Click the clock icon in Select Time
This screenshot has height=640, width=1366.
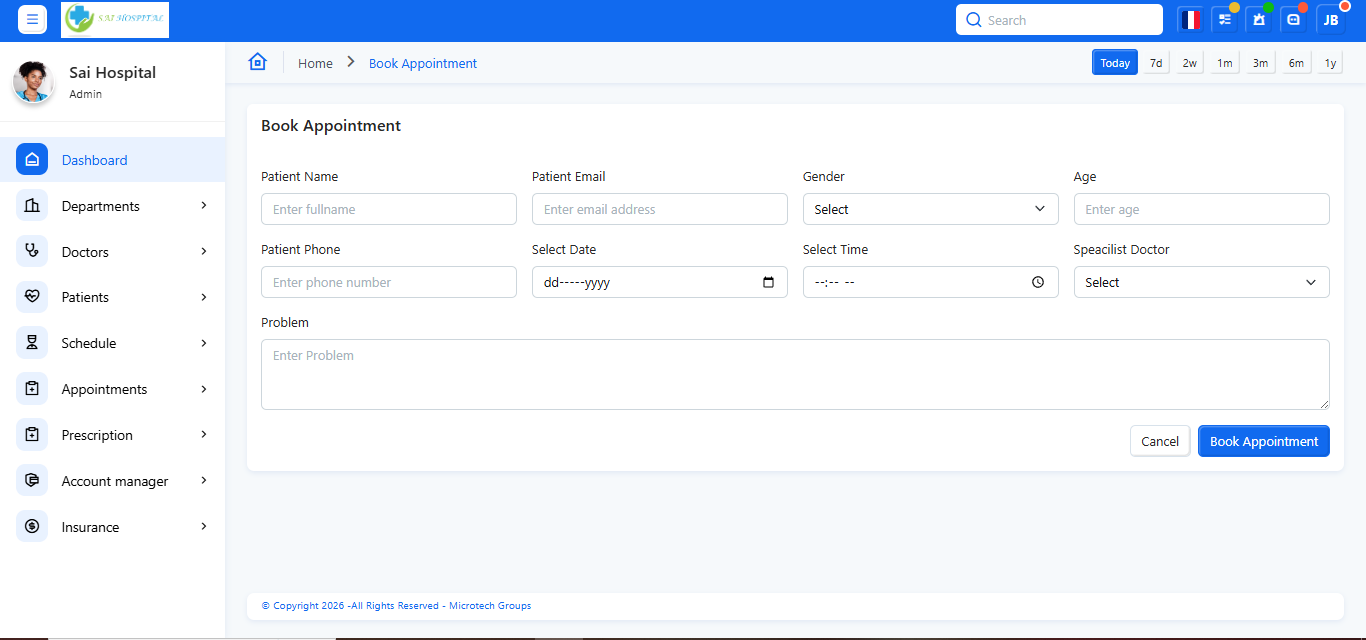1038,282
